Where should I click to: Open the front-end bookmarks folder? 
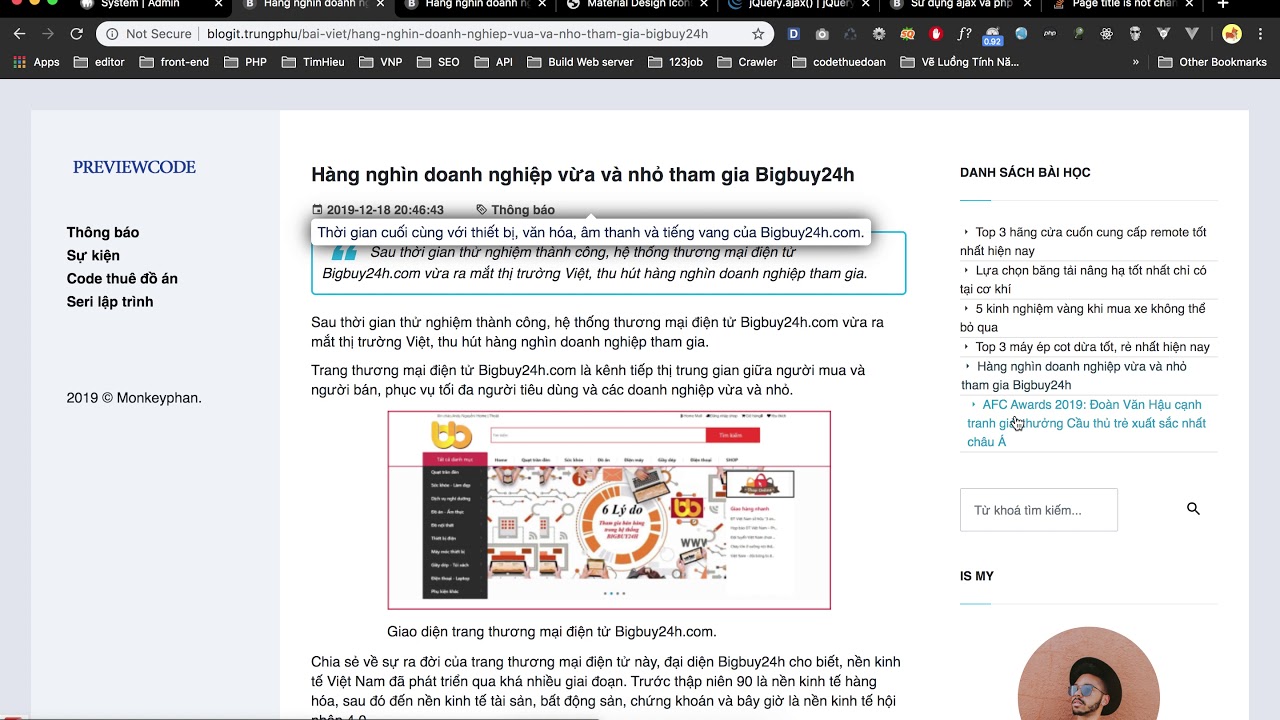[174, 62]
